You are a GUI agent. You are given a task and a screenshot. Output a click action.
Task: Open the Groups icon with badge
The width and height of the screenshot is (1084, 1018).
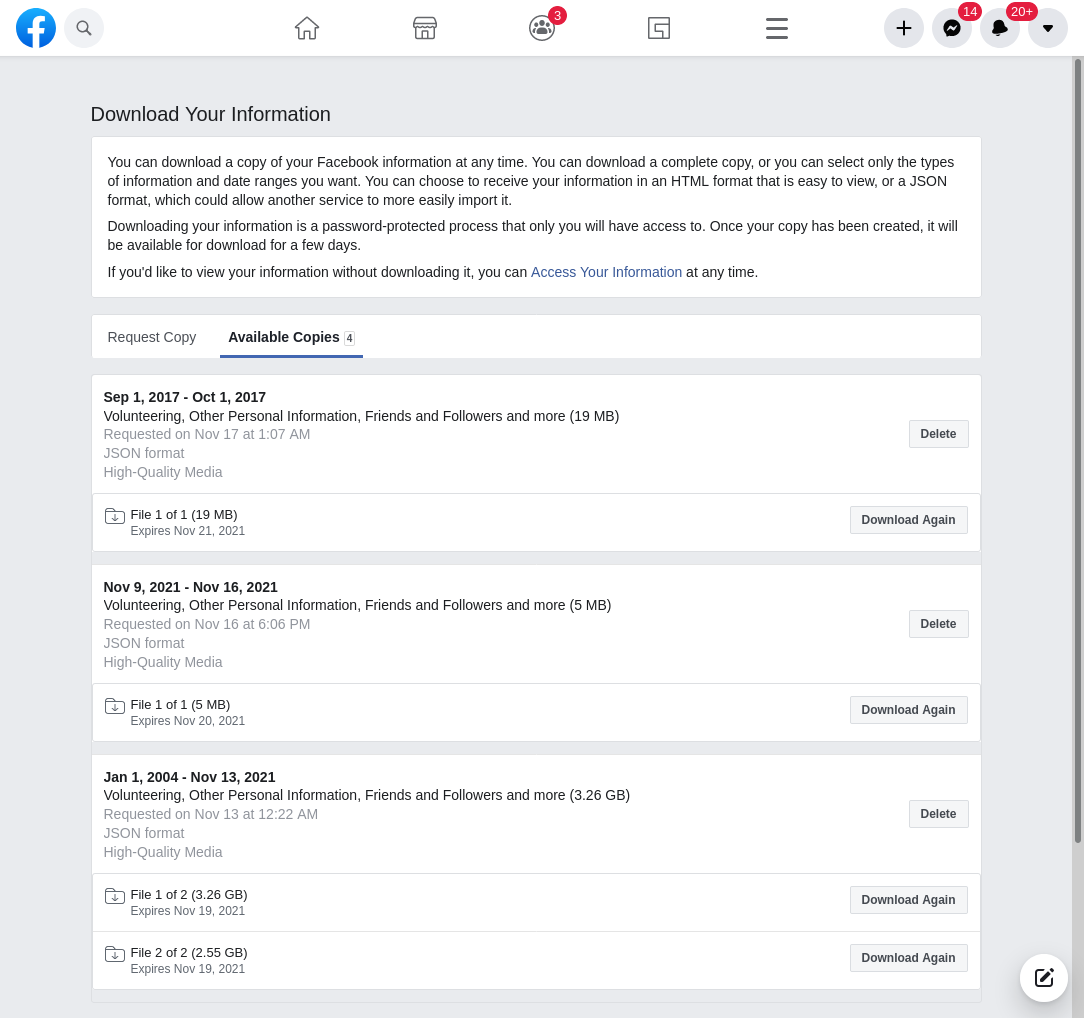click(542, 28)
